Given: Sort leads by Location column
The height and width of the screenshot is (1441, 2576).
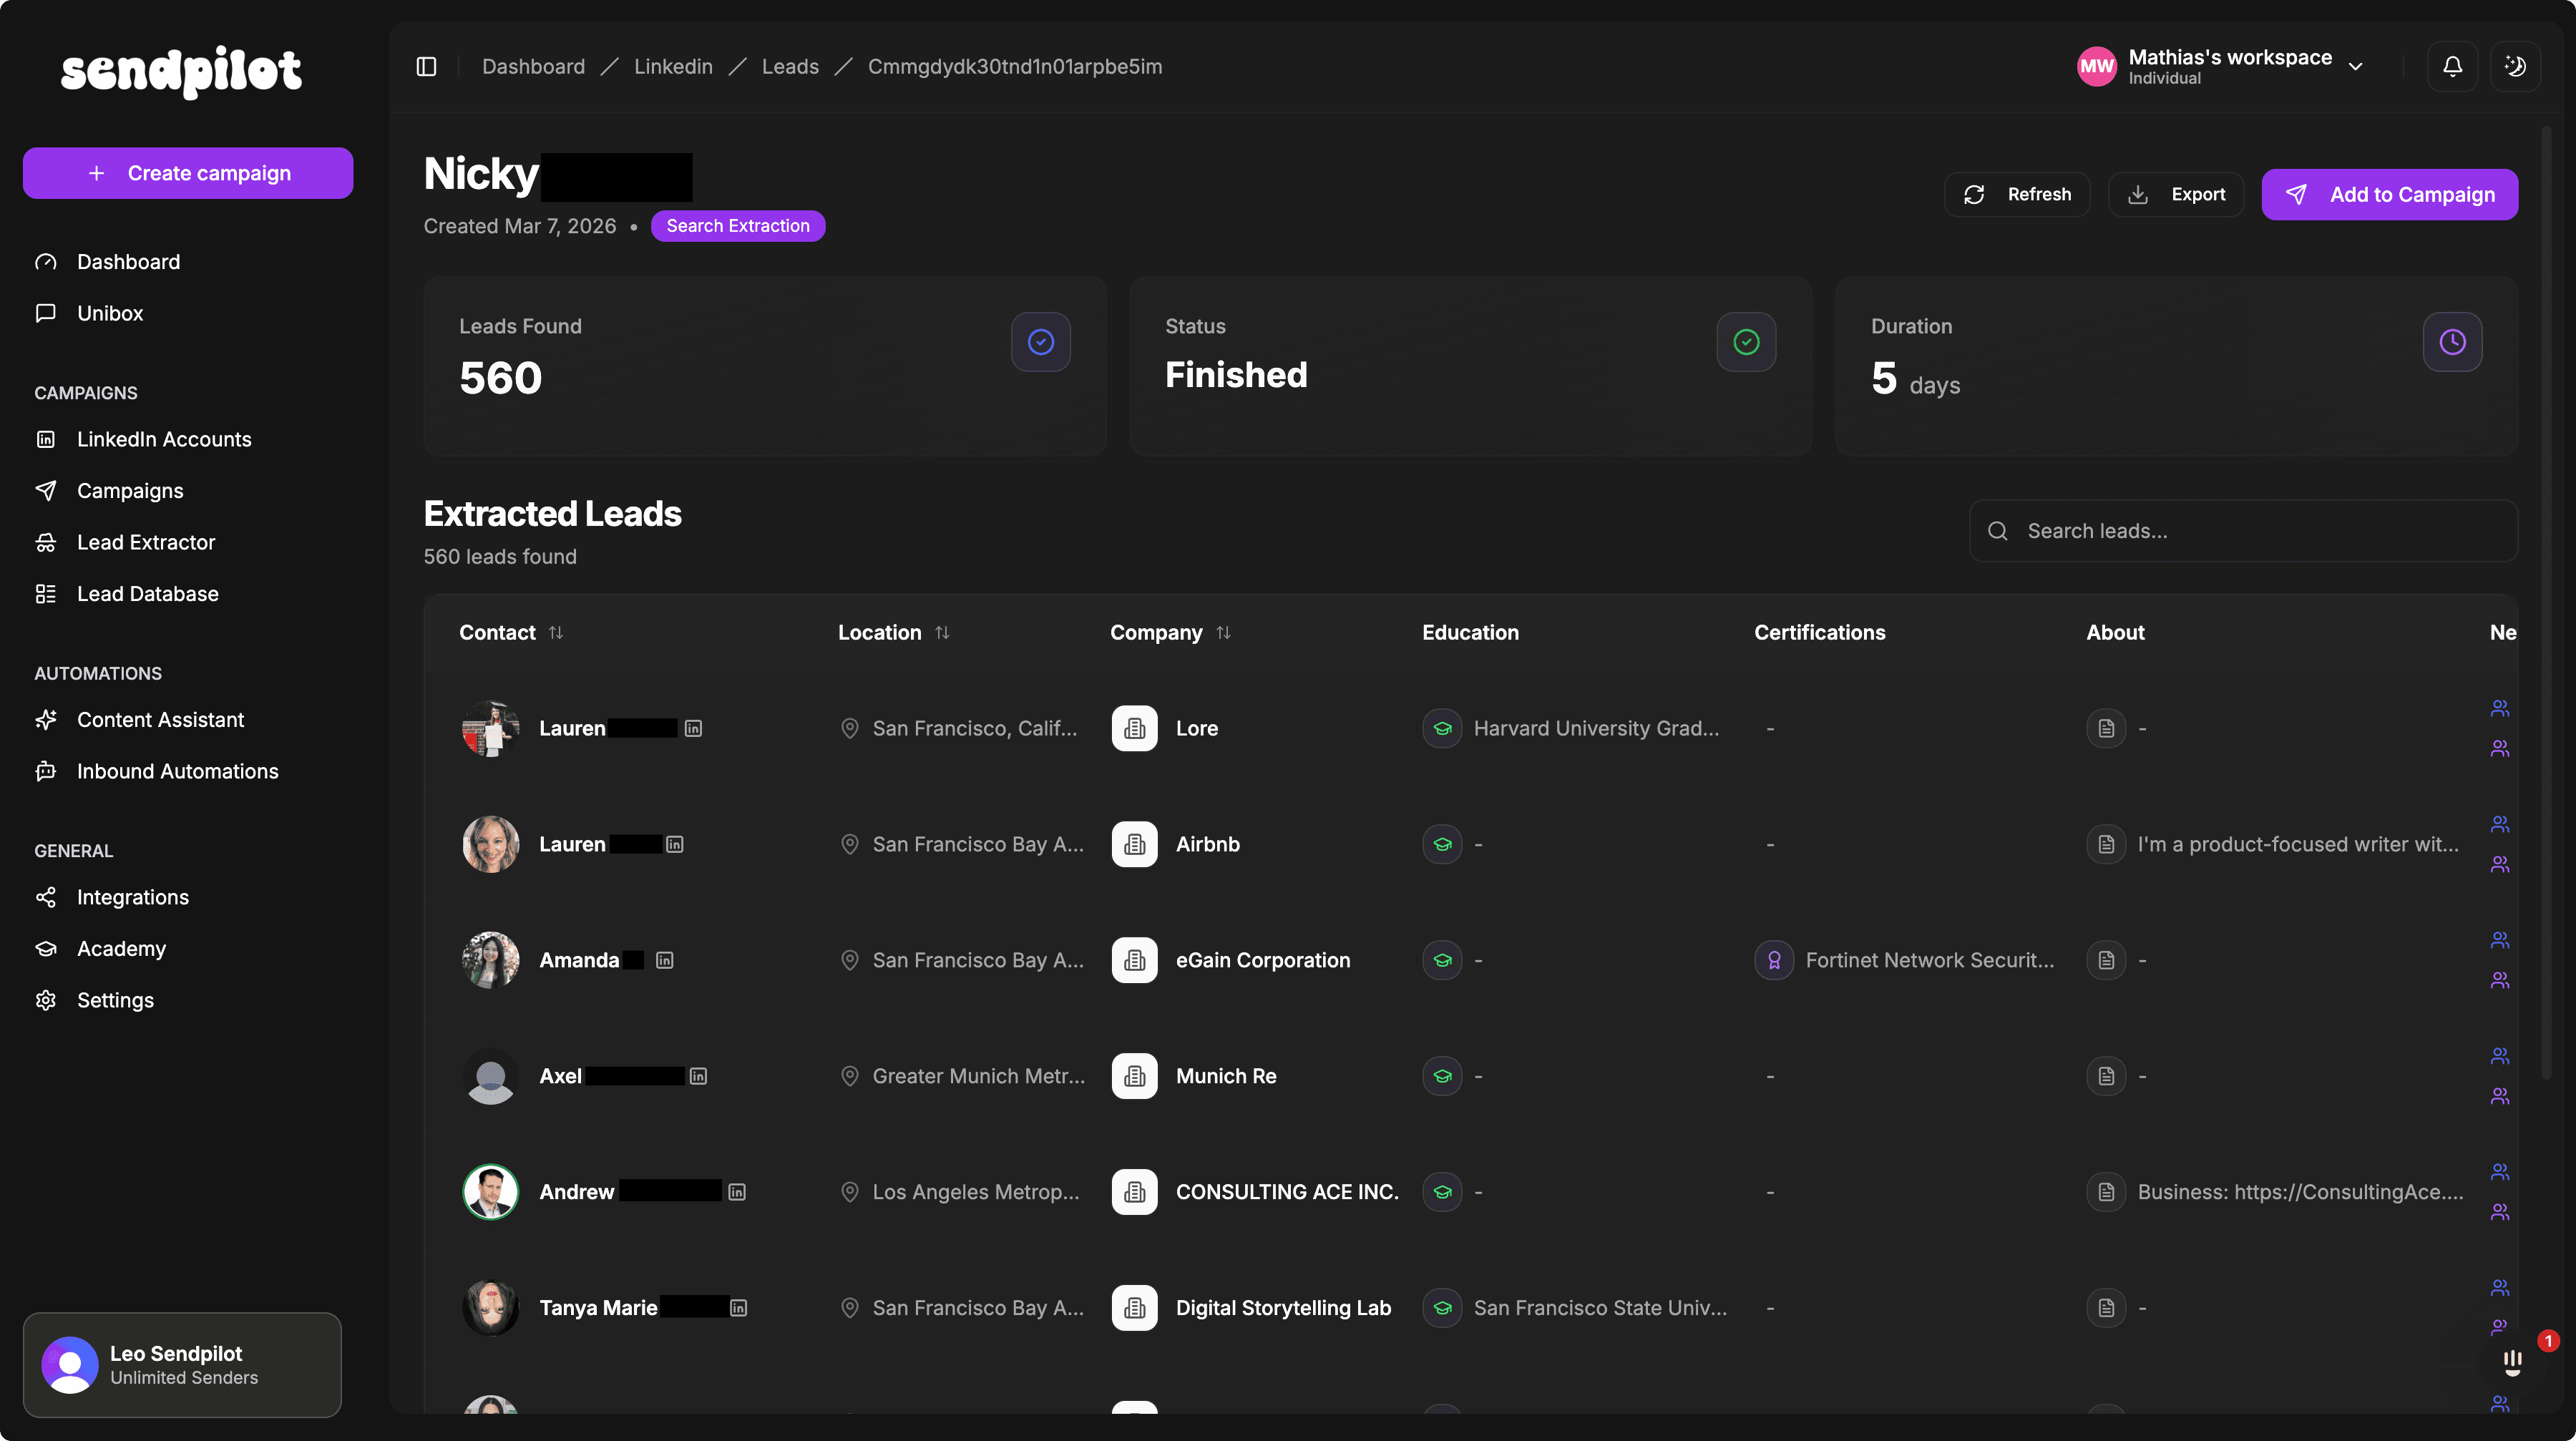Looking at the screenshot, I should [942, 632].
